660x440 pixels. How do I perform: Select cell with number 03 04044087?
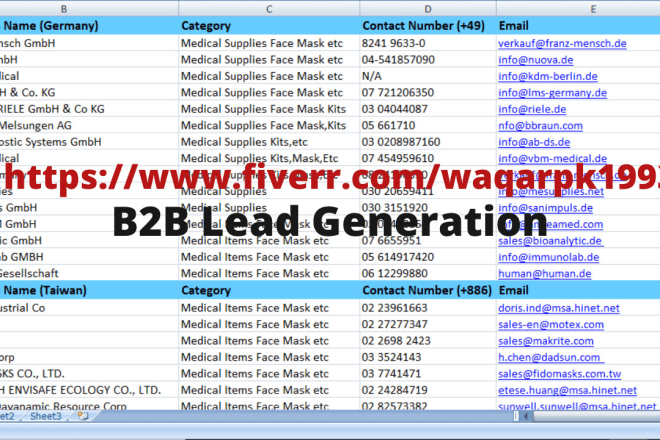click(x=428, y=109)
